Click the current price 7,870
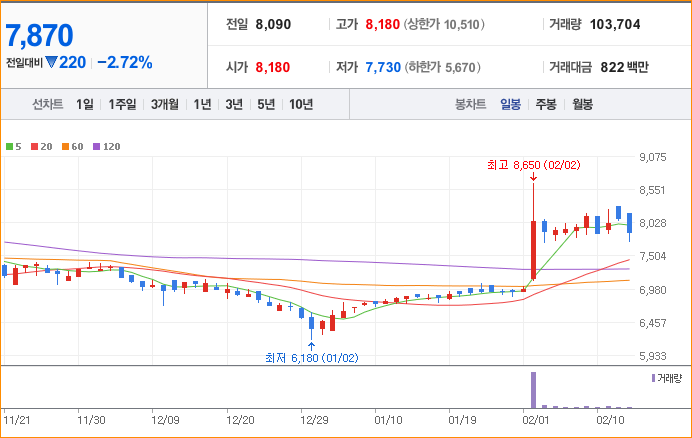 (39, 35)
